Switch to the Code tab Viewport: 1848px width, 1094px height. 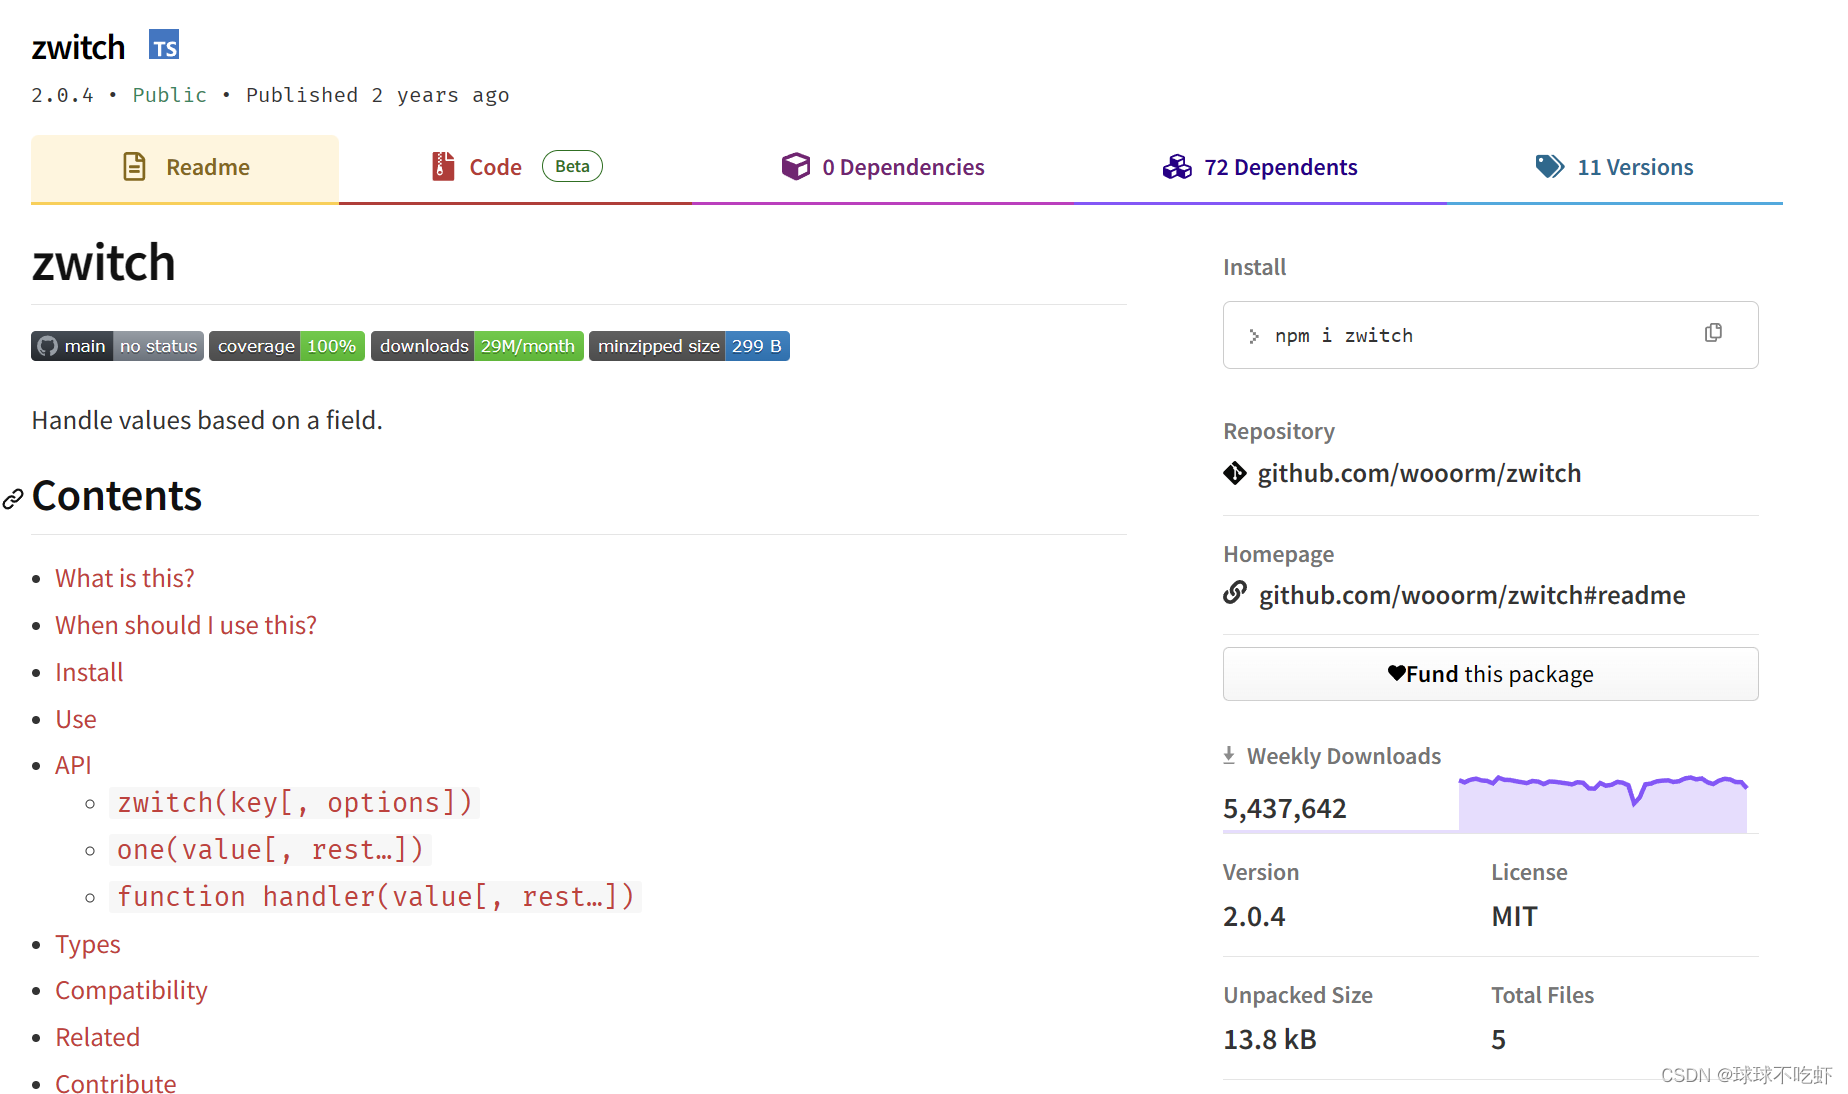coord(515,168)
